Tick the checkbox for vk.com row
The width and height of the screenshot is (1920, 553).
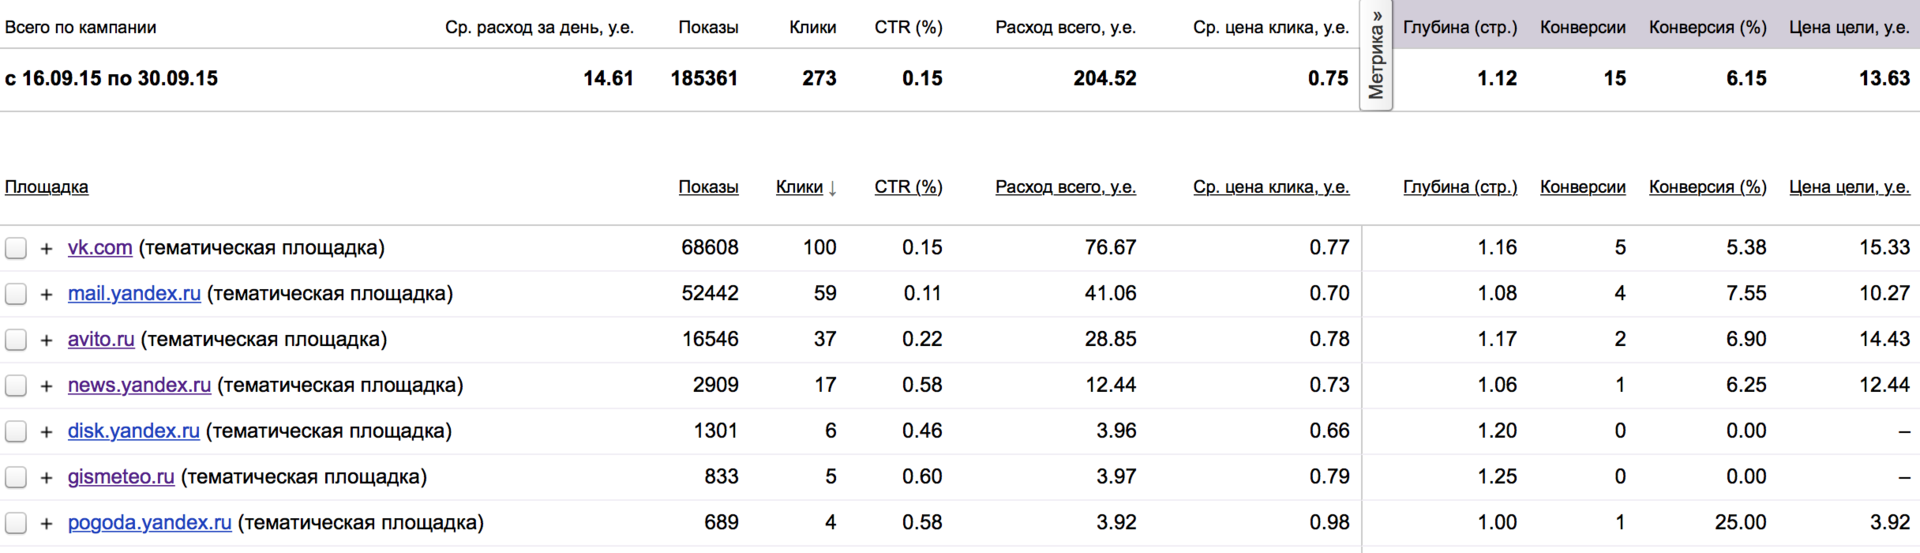[16, 248]
